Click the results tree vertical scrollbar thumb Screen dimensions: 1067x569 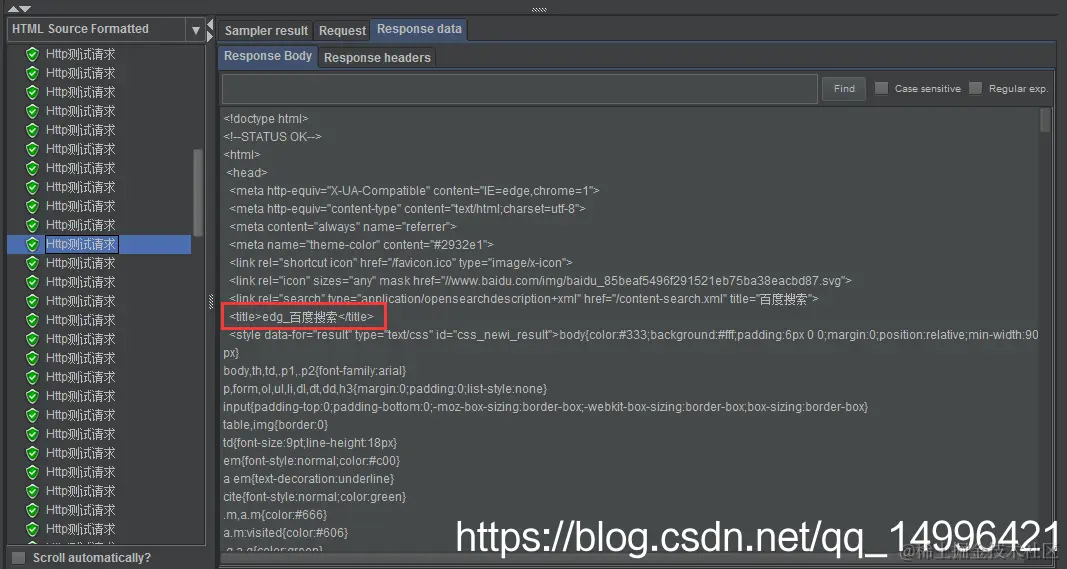click(198, 192)
